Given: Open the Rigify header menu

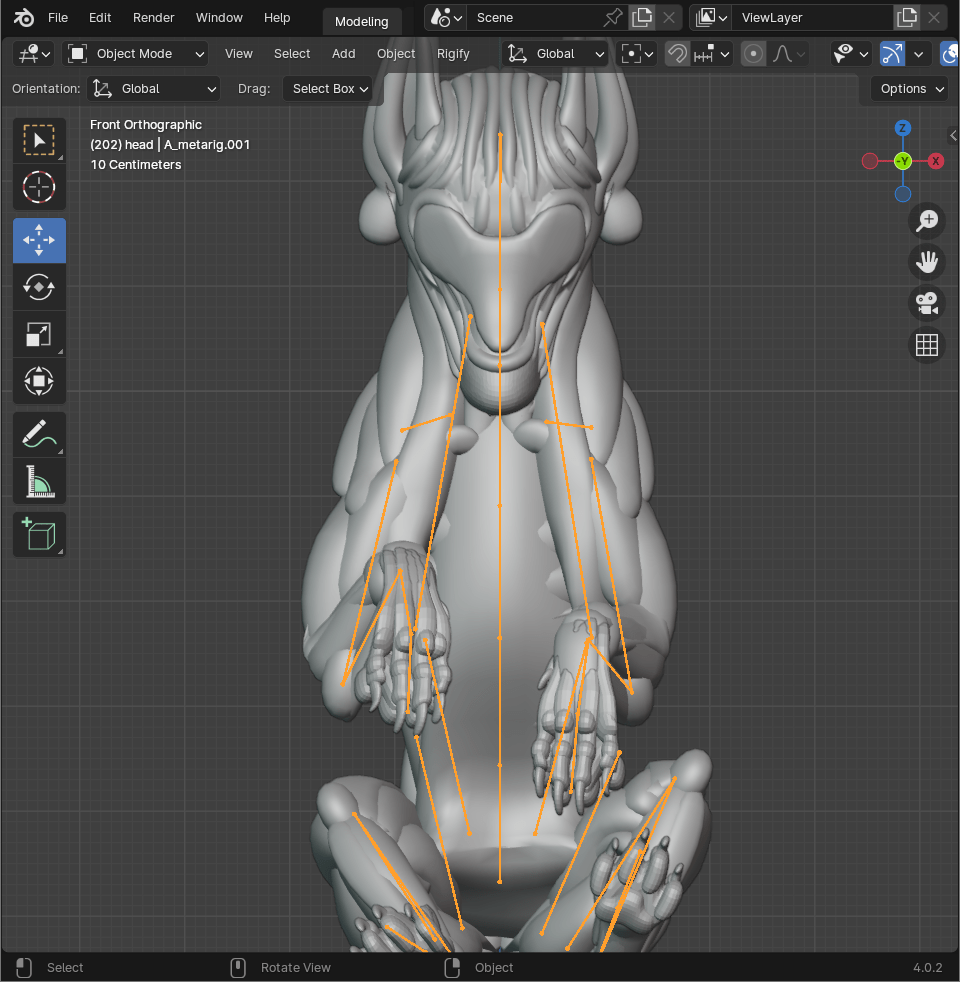Looking at the screenshot, I should click(x=453, y=54).
